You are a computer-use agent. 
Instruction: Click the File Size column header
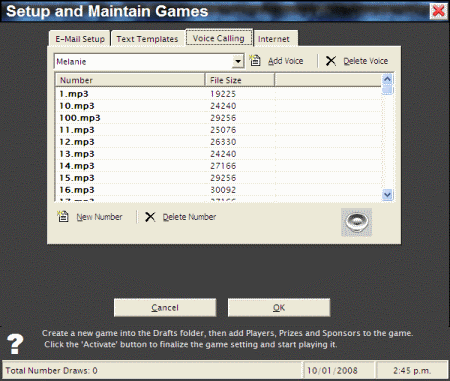click(x=240, y=80)
